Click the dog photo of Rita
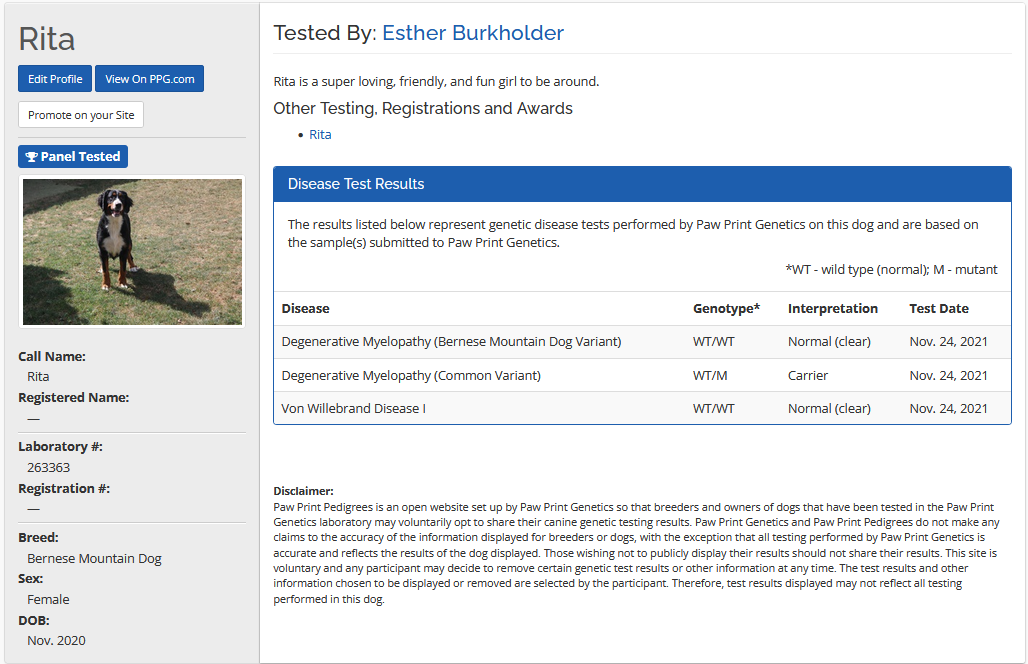The height and width of the screenshot is (664, 1028). coord(132,251)
